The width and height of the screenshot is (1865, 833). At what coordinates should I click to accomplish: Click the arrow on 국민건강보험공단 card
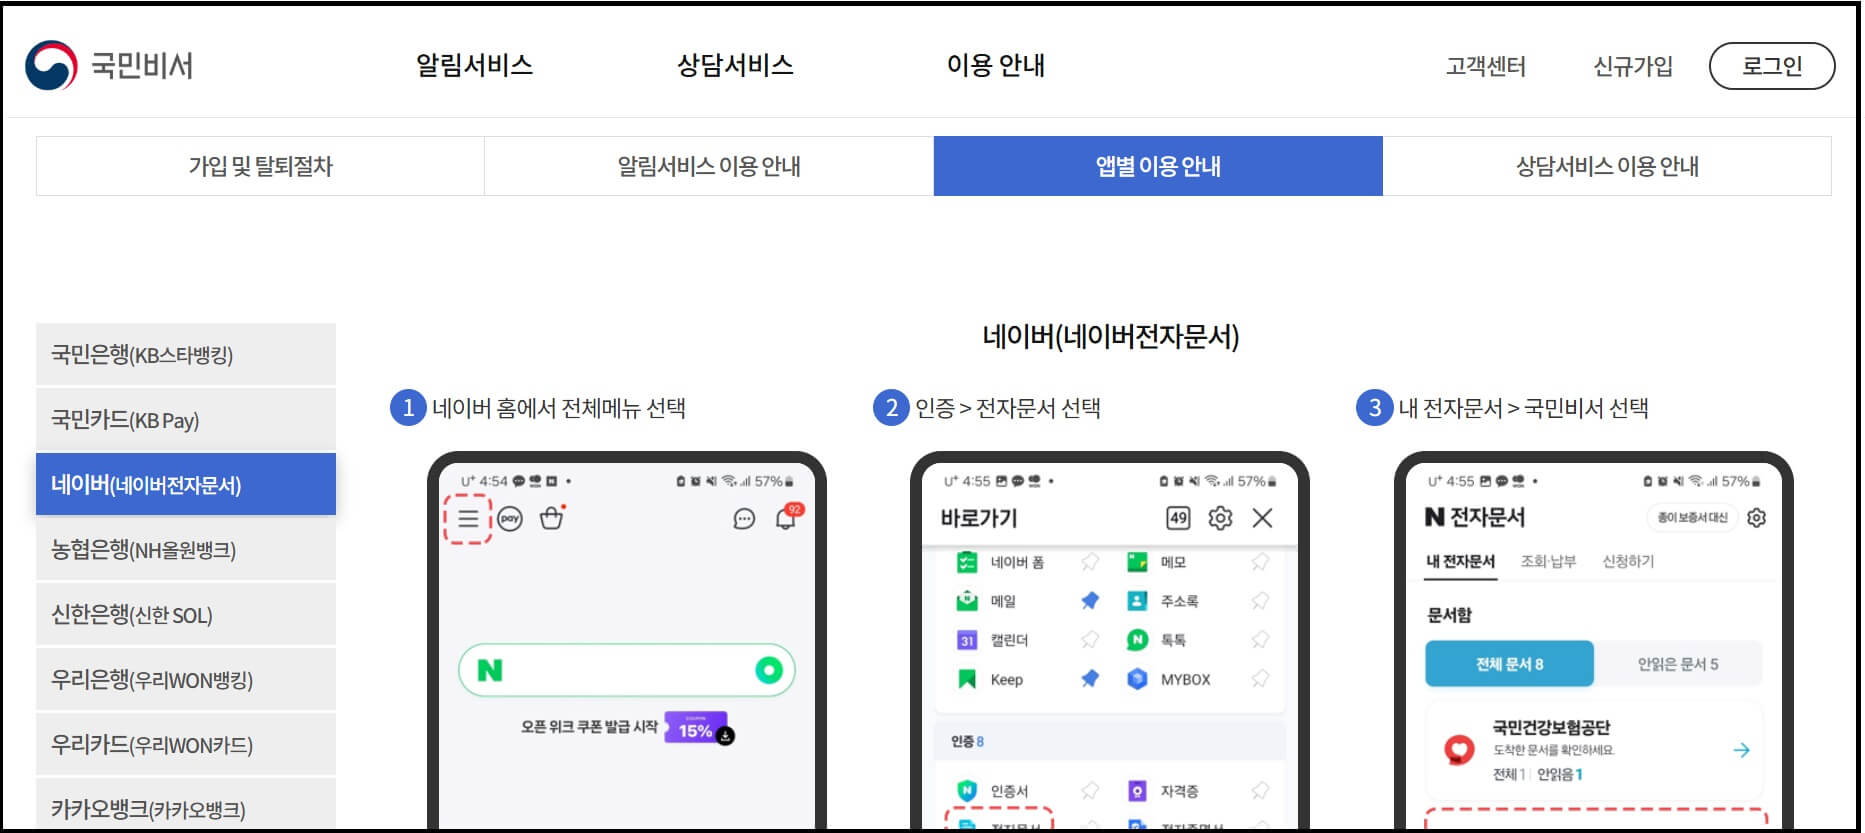1741,750
